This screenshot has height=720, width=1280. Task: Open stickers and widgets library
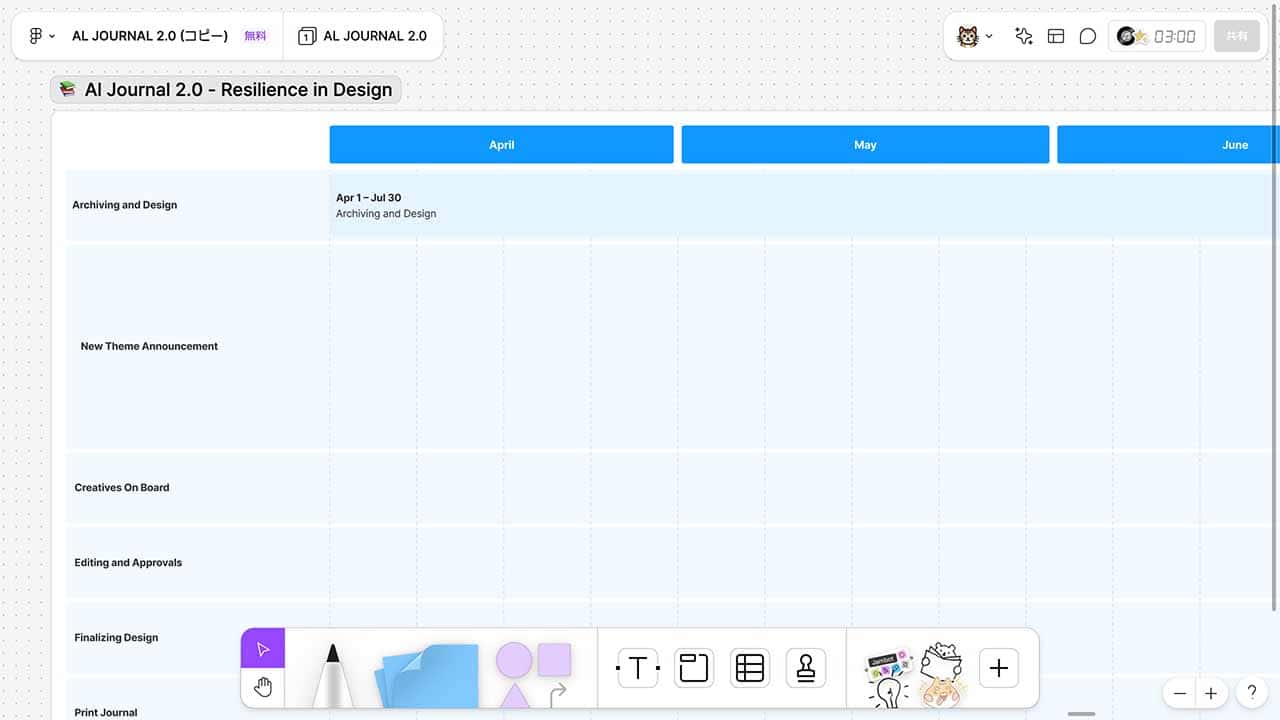tap(913, 674)
